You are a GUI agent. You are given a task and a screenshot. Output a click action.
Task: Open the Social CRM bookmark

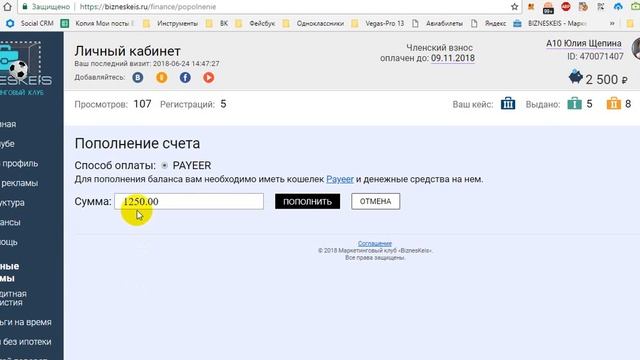pos(29,24)
